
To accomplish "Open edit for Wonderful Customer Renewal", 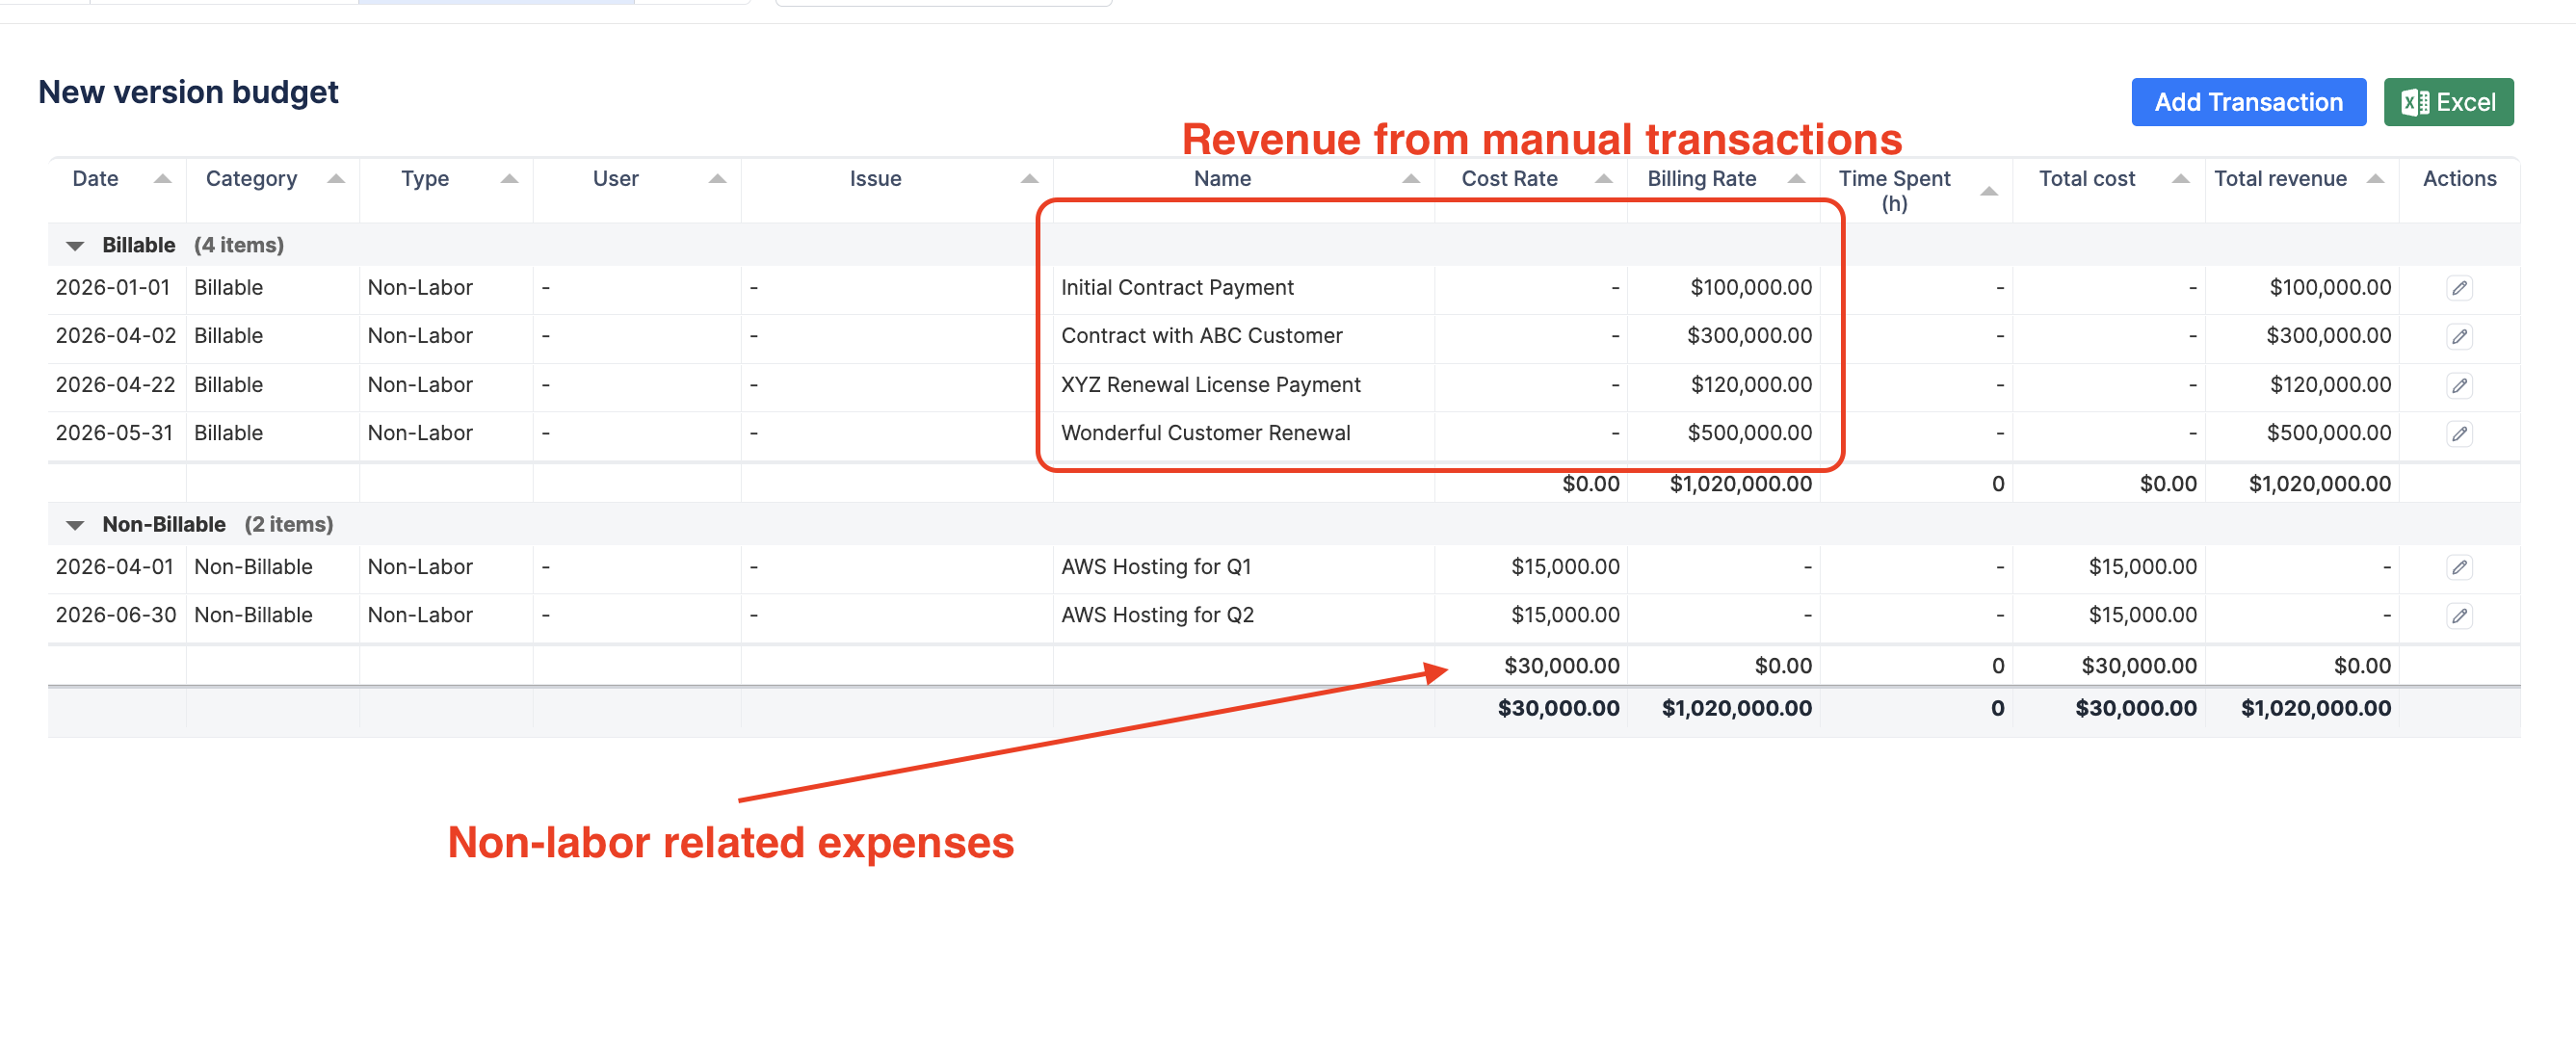I will coord(2459,433).
